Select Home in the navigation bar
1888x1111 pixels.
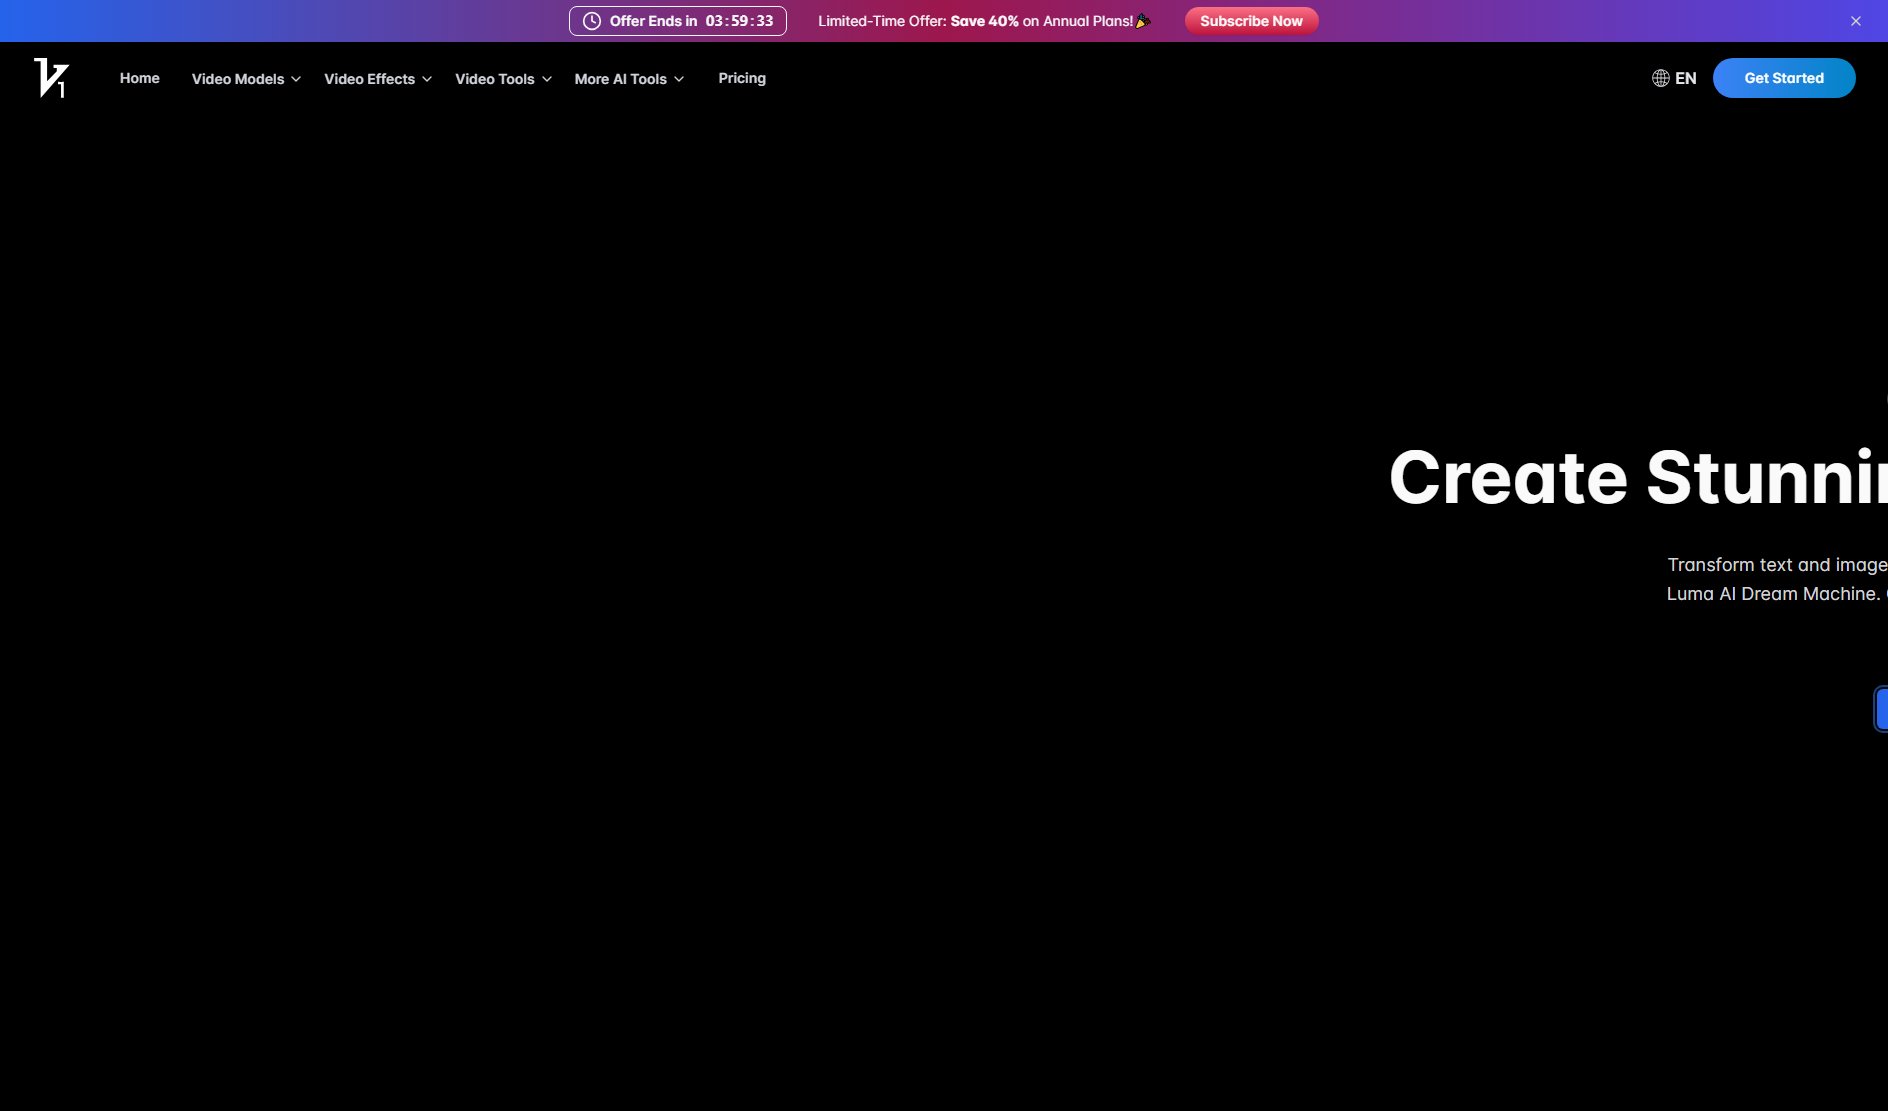(x=139, y=78)
